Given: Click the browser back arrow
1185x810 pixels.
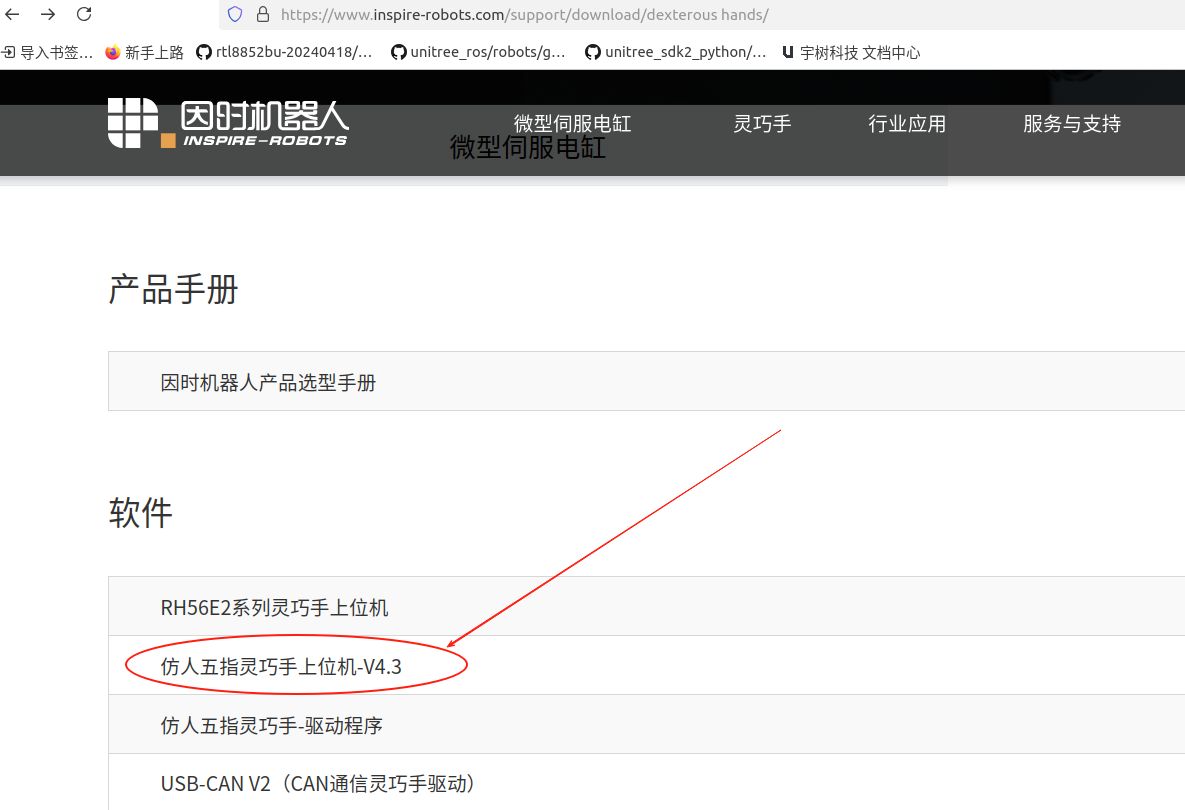Looking at the screenshot, I should click(x=12, y=14).
